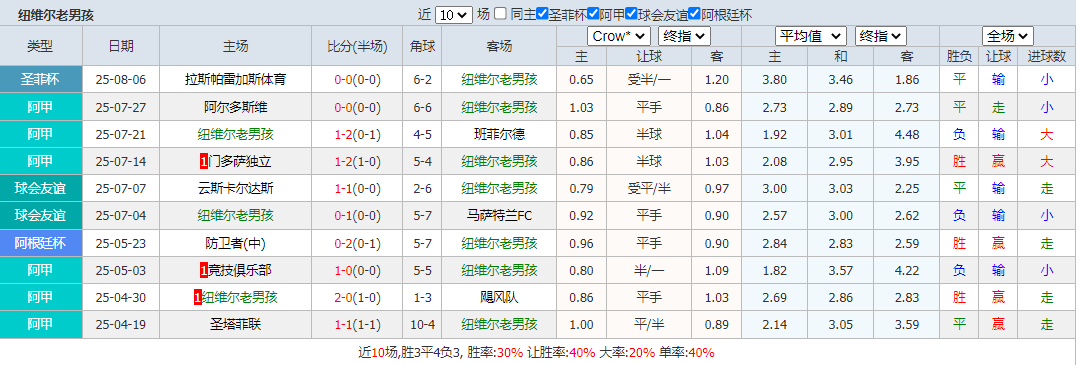Click the 日期 column header
Screen dimensions: 1079x365
(x=121, y=47)
